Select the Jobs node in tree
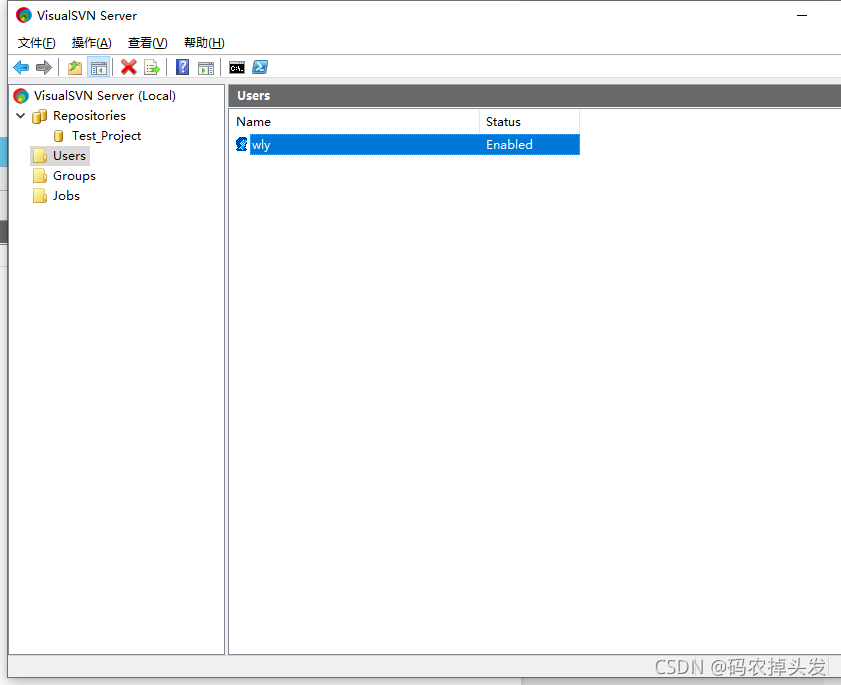 pyautogui.click(x=66, y=196)
